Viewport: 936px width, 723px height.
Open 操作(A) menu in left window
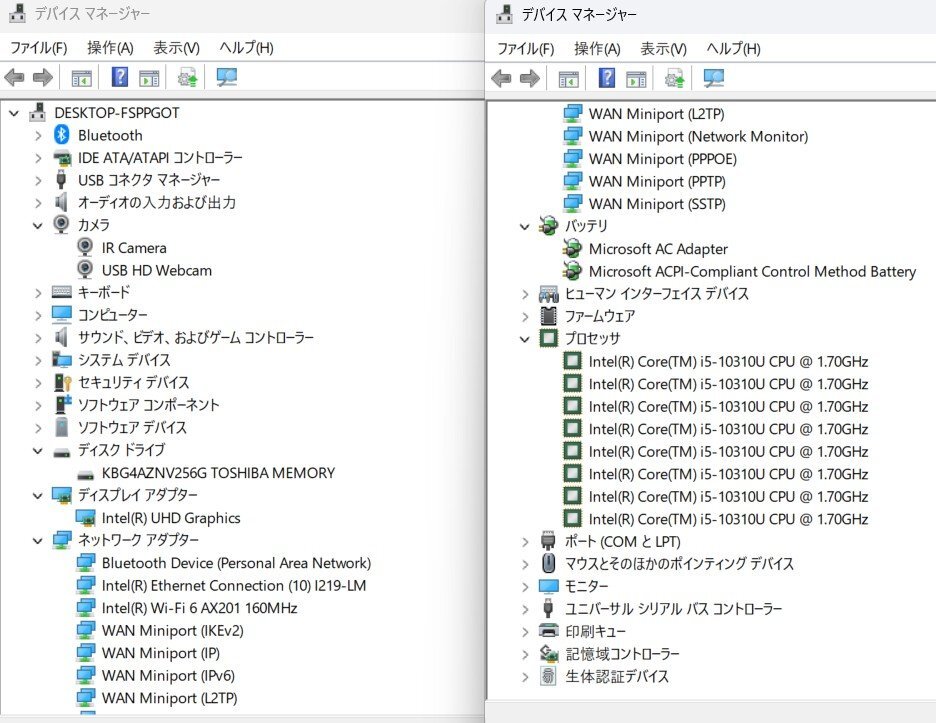click(x=110, y=48)
